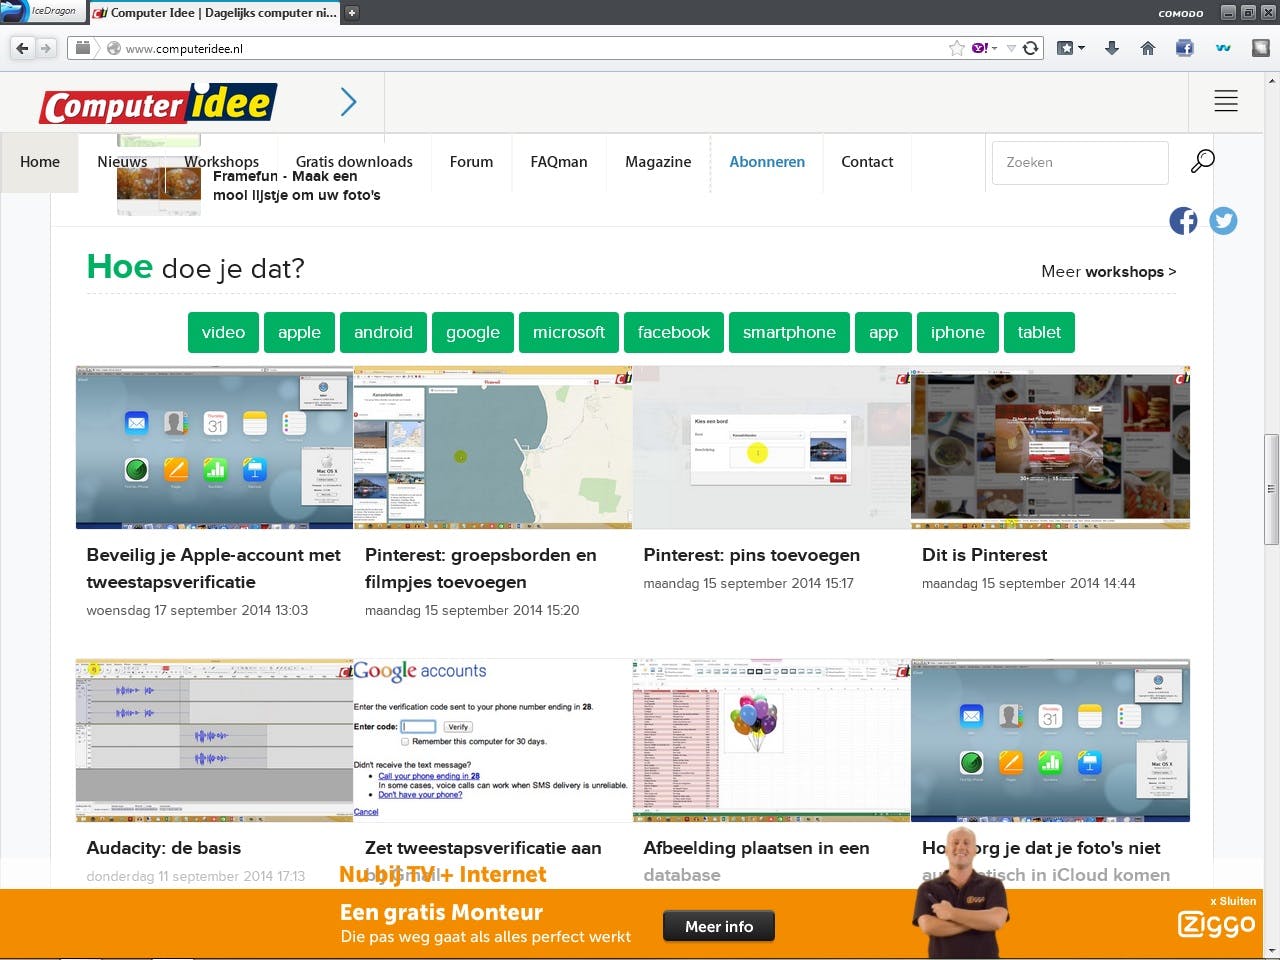Click the Home icon in the browser toolbar
This screenshot has height=960, width=1280.
(1148, 47)
